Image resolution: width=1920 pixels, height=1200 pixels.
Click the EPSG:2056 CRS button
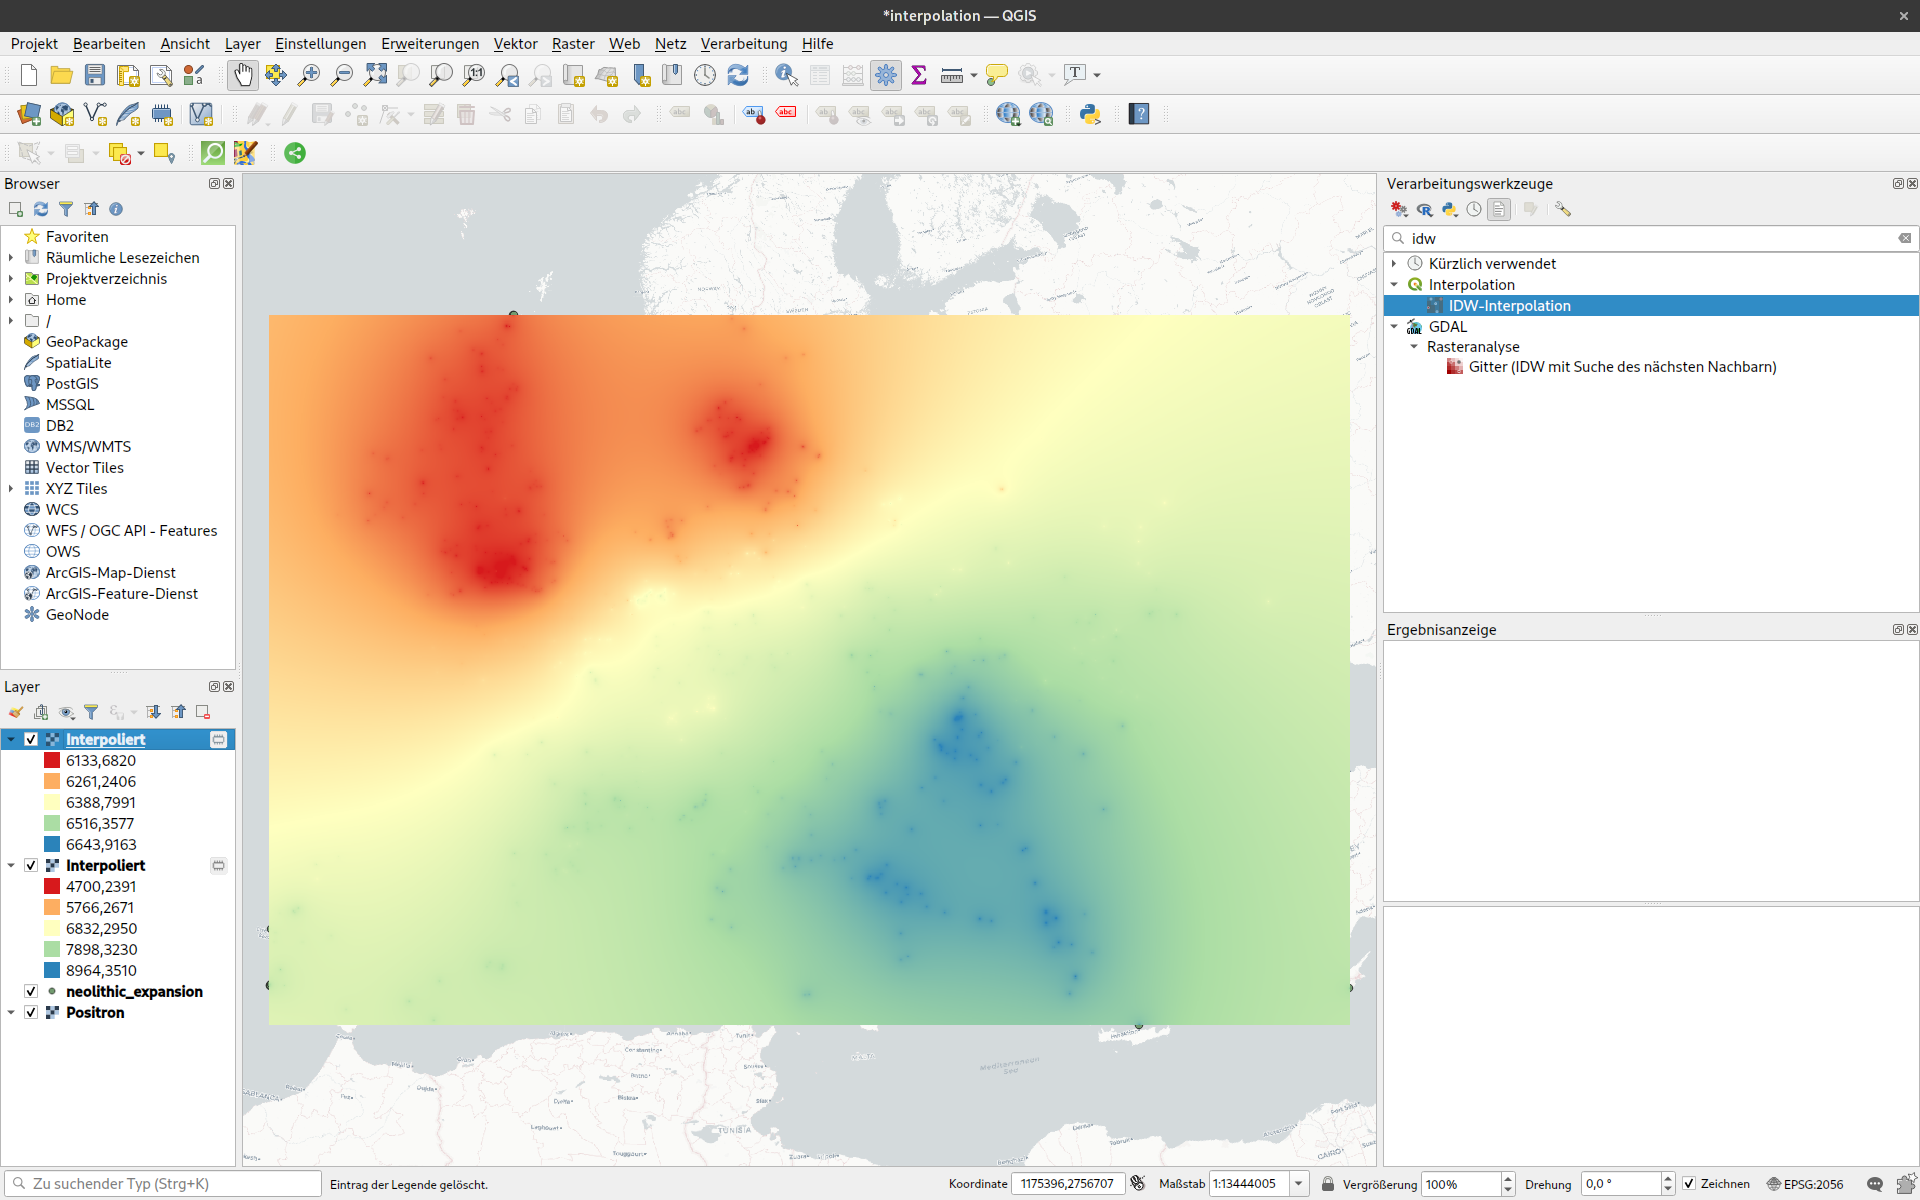click(1804, 1184)
